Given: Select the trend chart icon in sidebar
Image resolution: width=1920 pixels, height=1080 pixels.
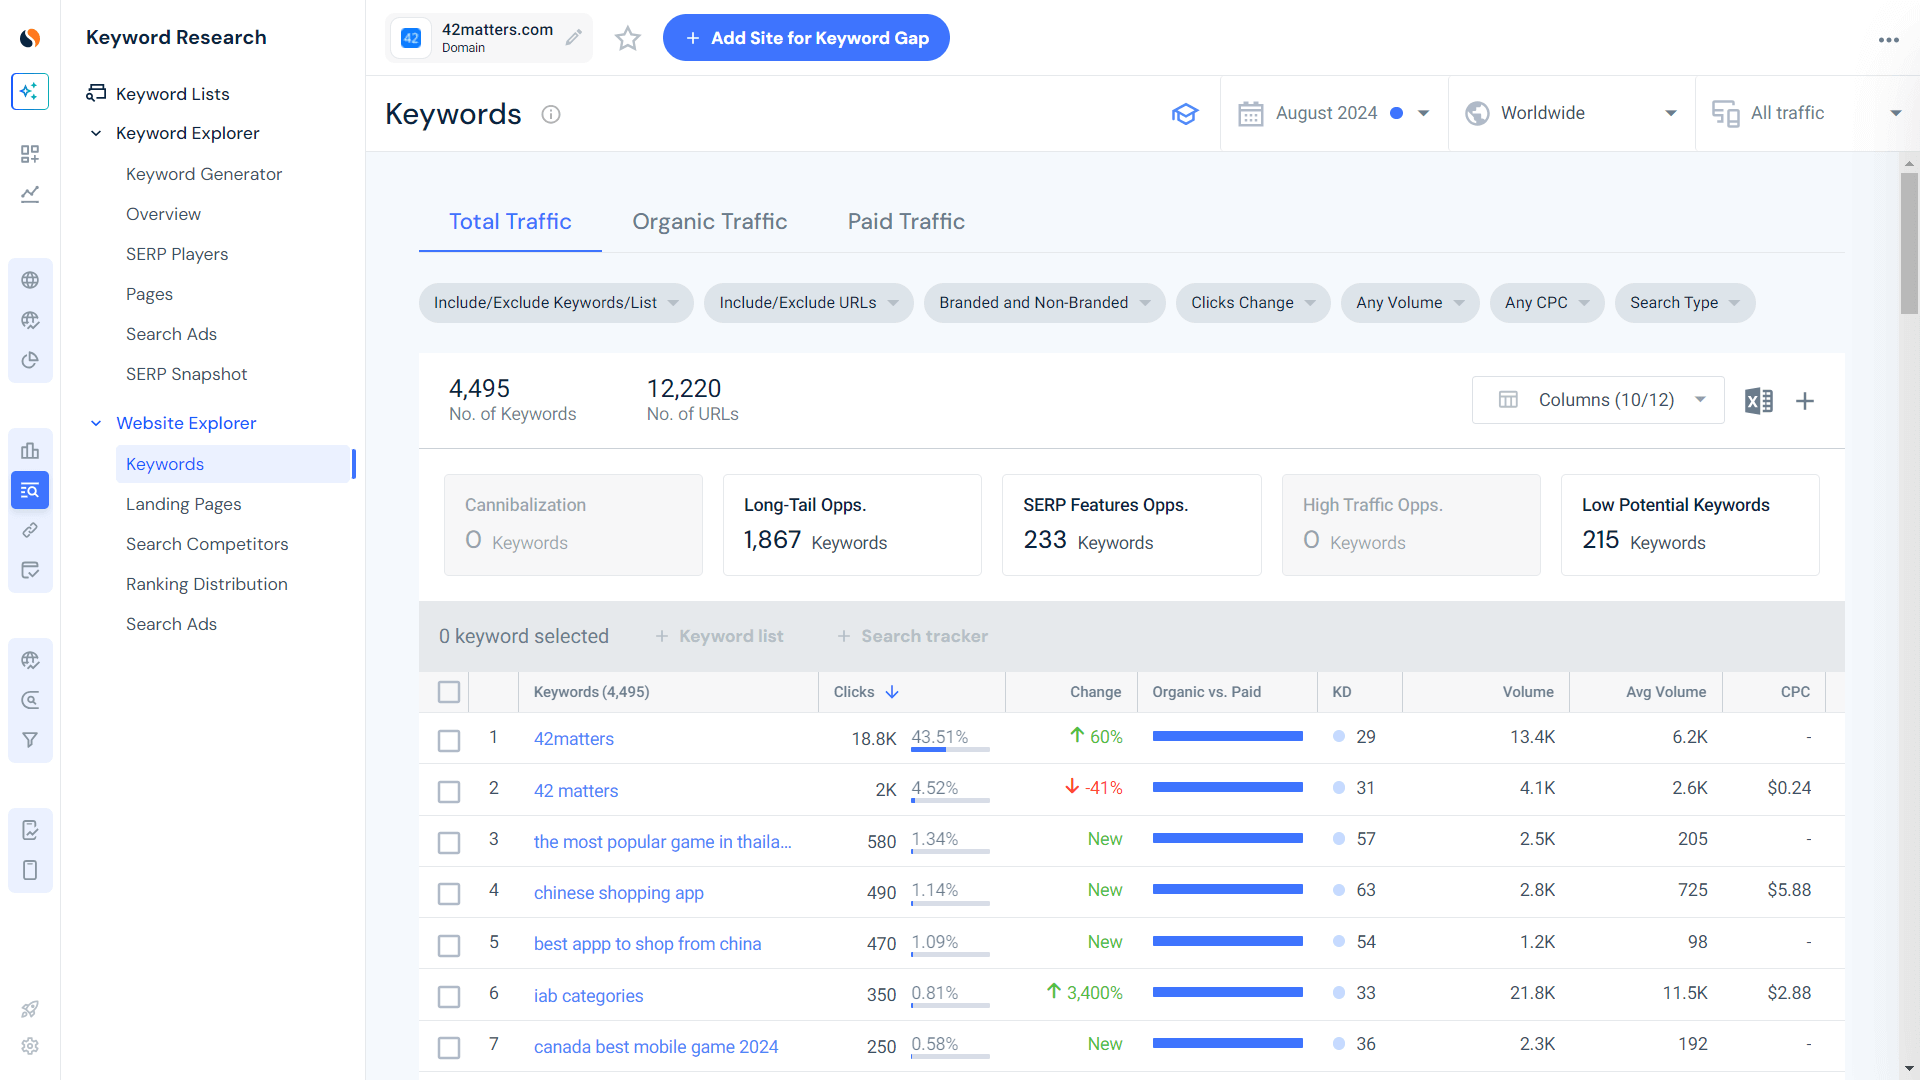Looking at the screenshot, I should [30, 194].
